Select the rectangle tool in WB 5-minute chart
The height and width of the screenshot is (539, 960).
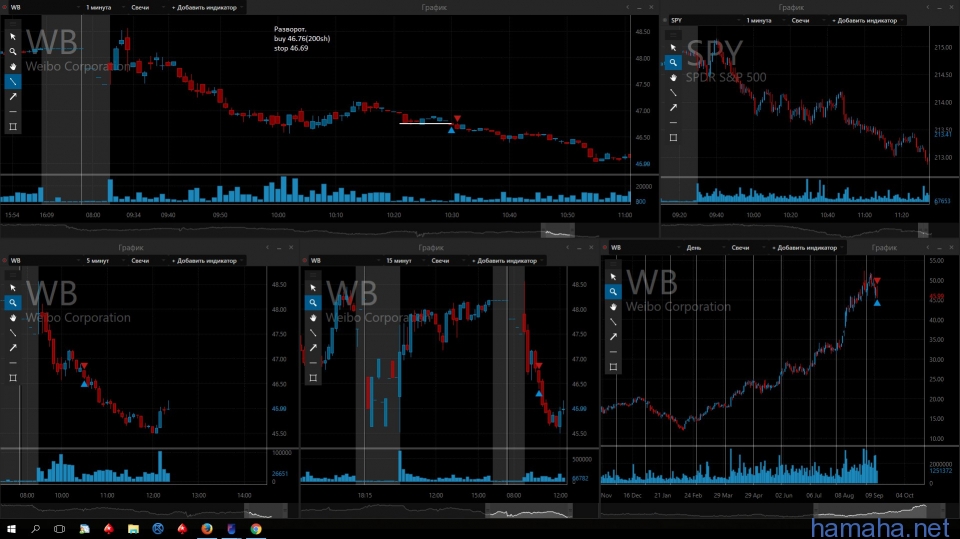13,378
